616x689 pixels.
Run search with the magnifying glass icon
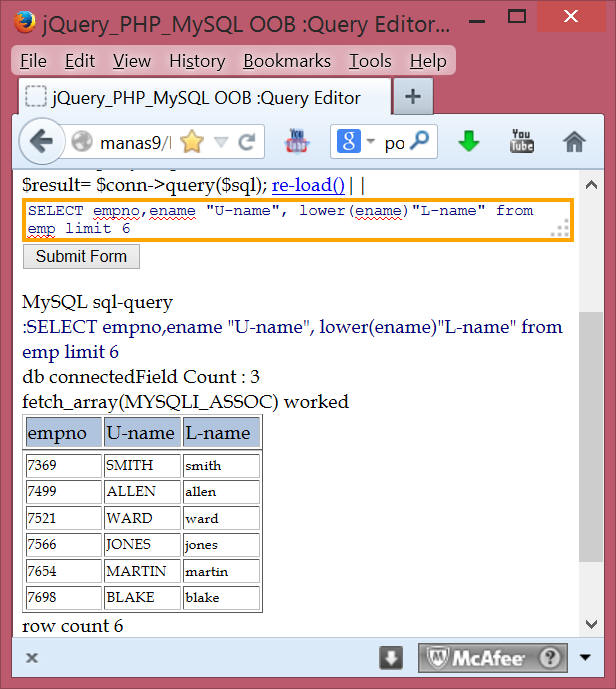click(420, 141)
